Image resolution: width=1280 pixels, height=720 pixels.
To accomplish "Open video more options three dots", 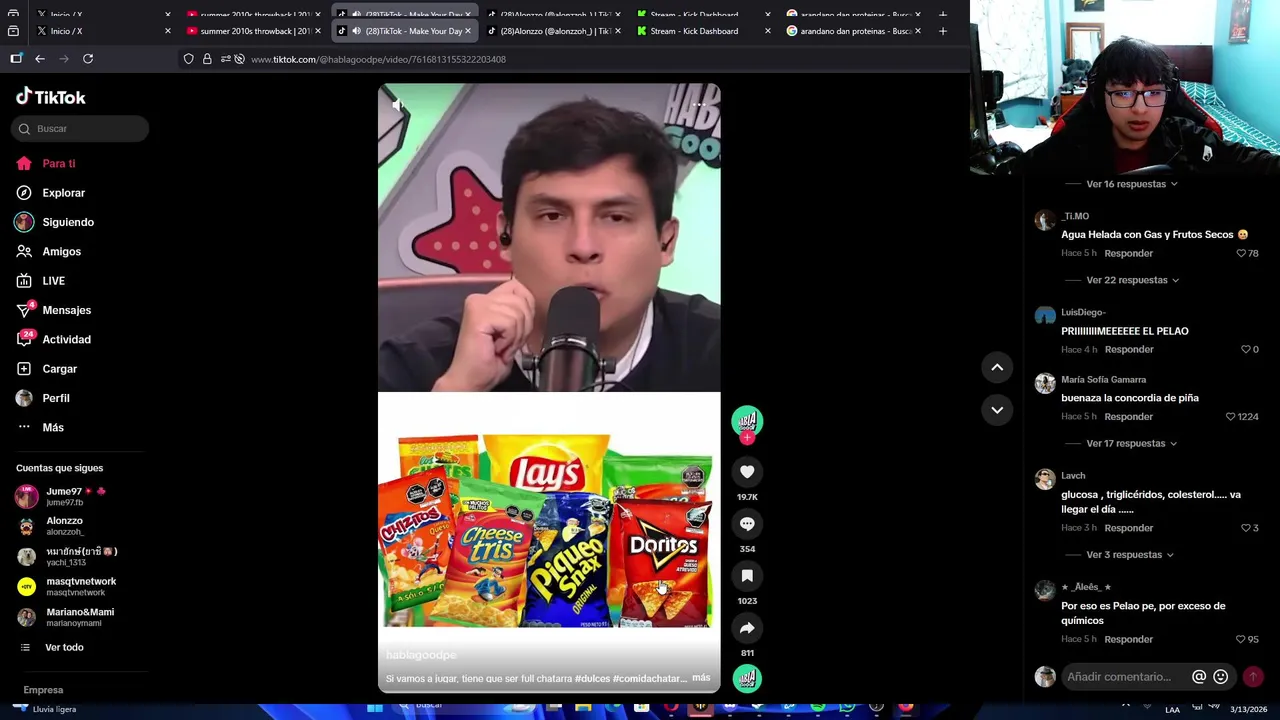I will coord(700,105).
